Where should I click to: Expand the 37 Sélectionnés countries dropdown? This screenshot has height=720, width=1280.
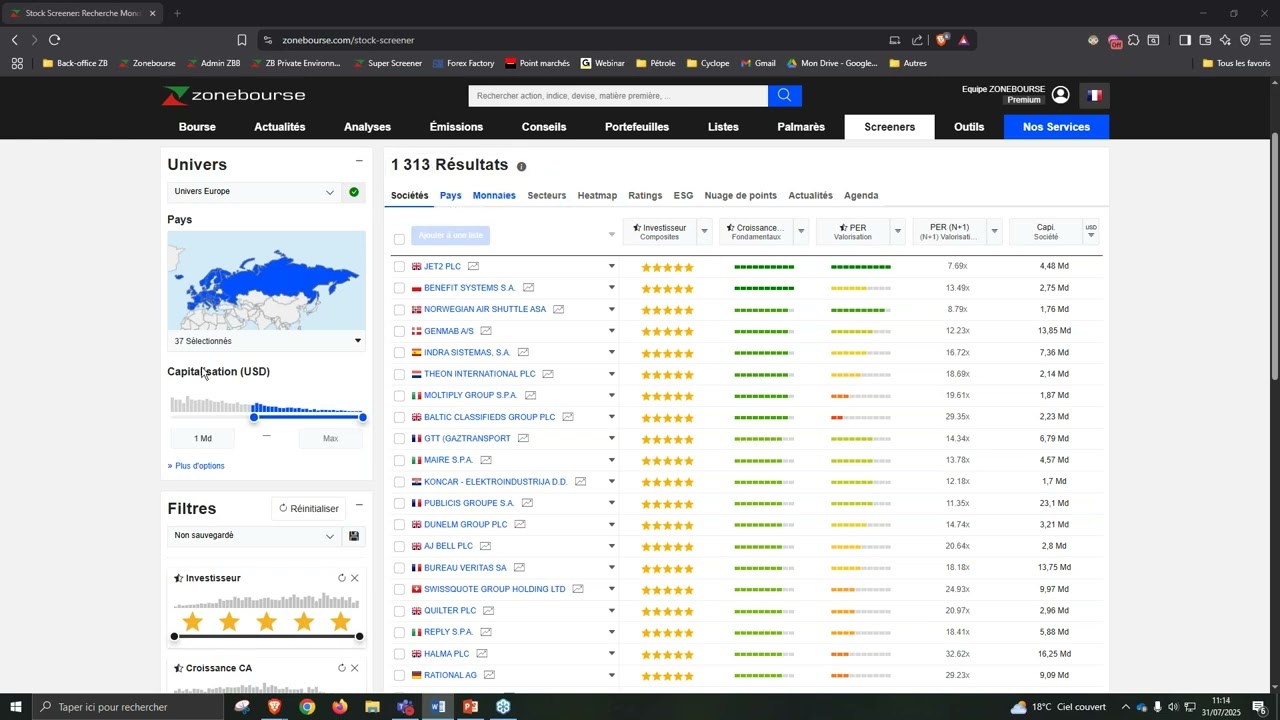[266, 341]
